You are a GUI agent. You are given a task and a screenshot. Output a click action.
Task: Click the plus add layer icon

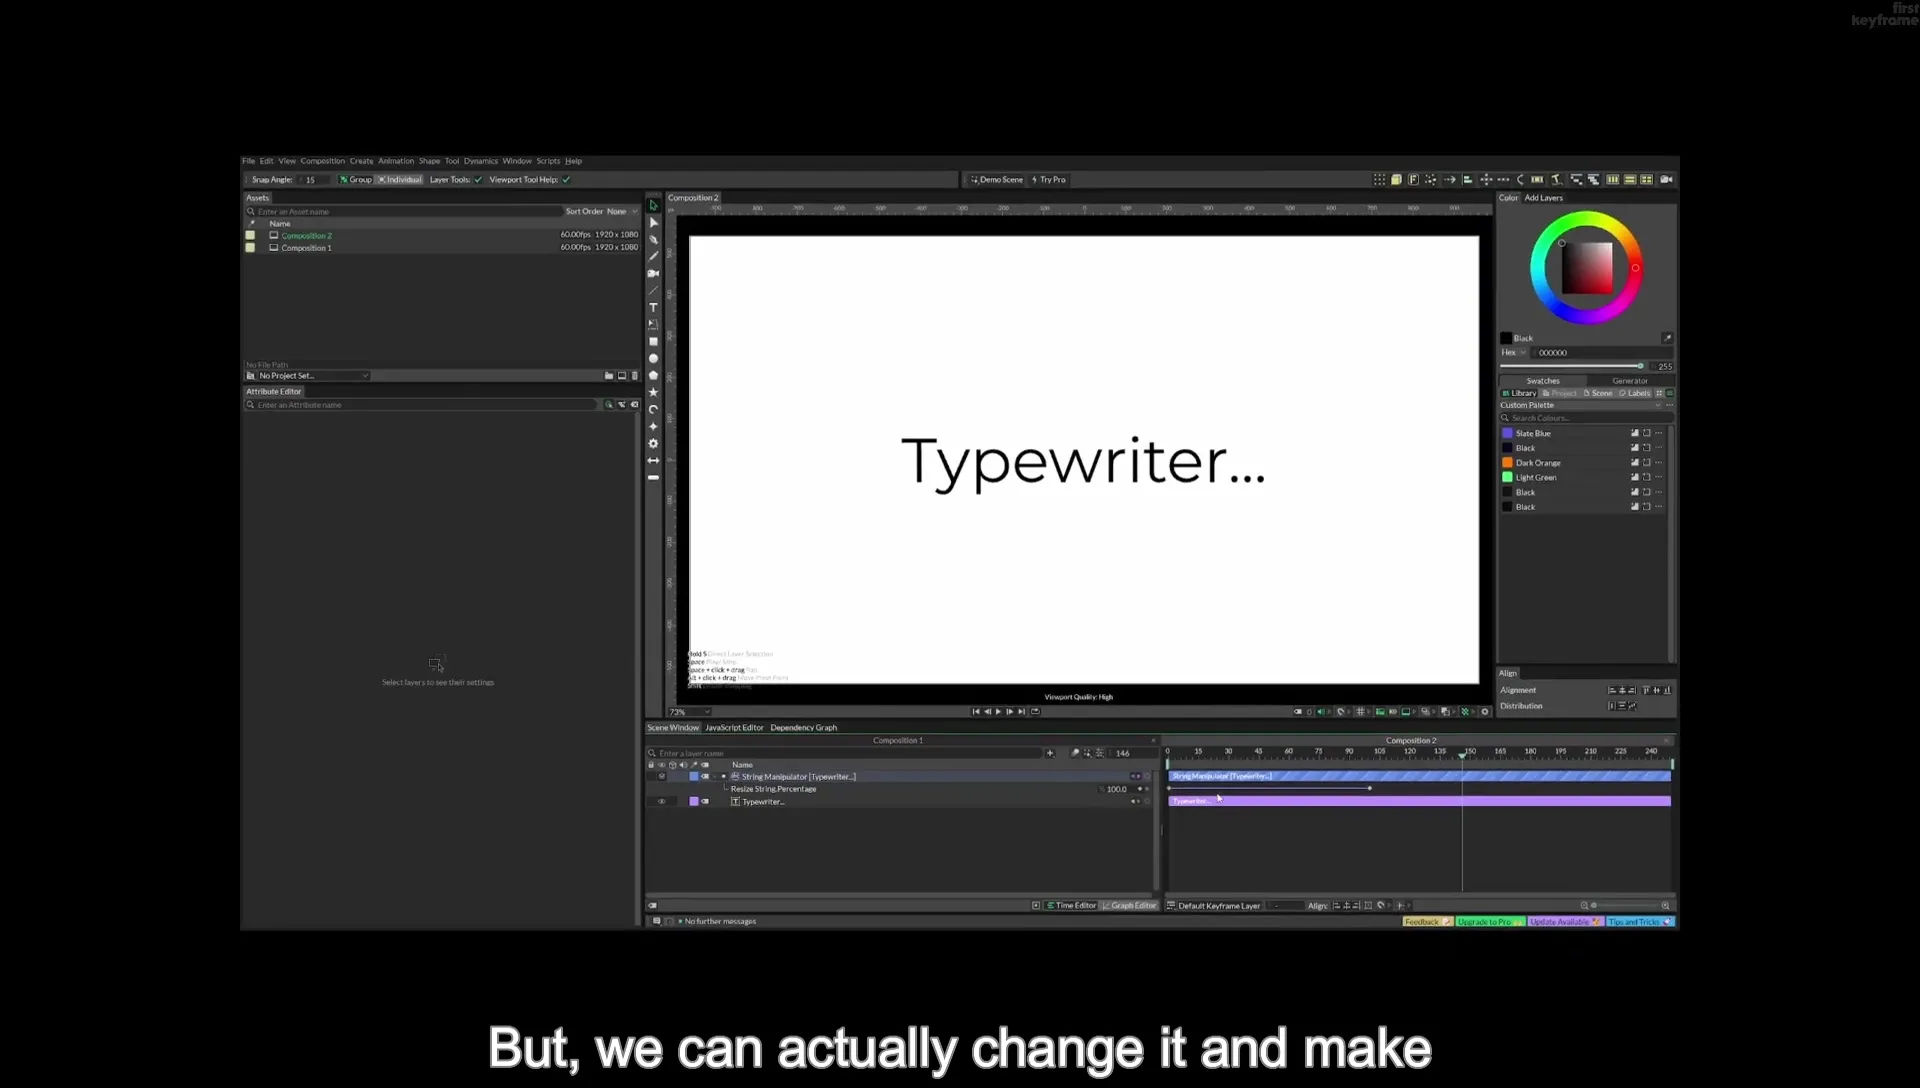click(1049, 753)
